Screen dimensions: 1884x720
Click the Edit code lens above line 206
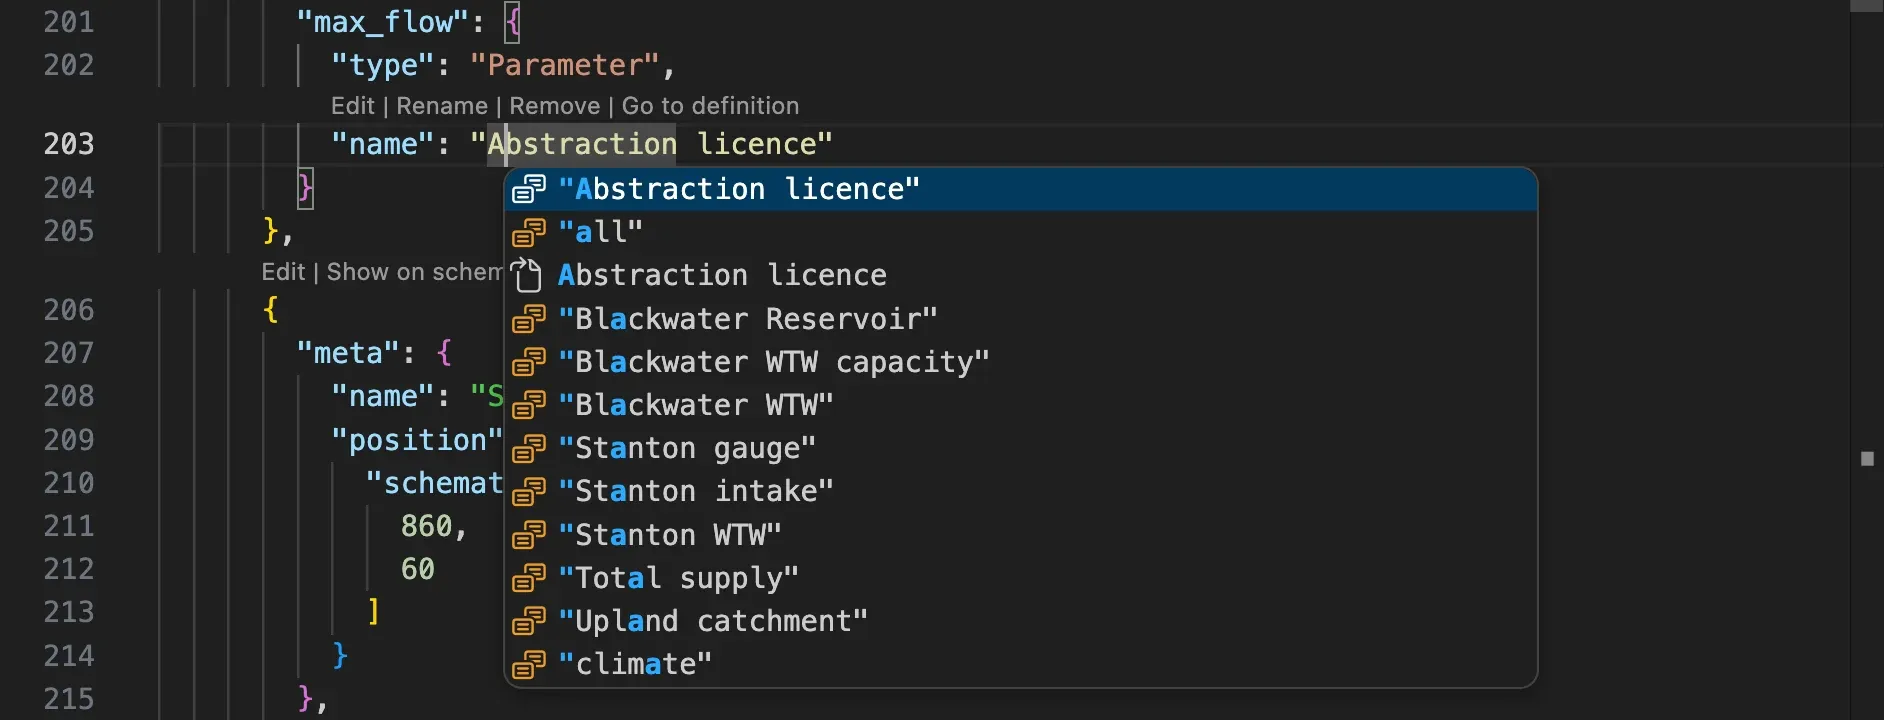[283, 272]
